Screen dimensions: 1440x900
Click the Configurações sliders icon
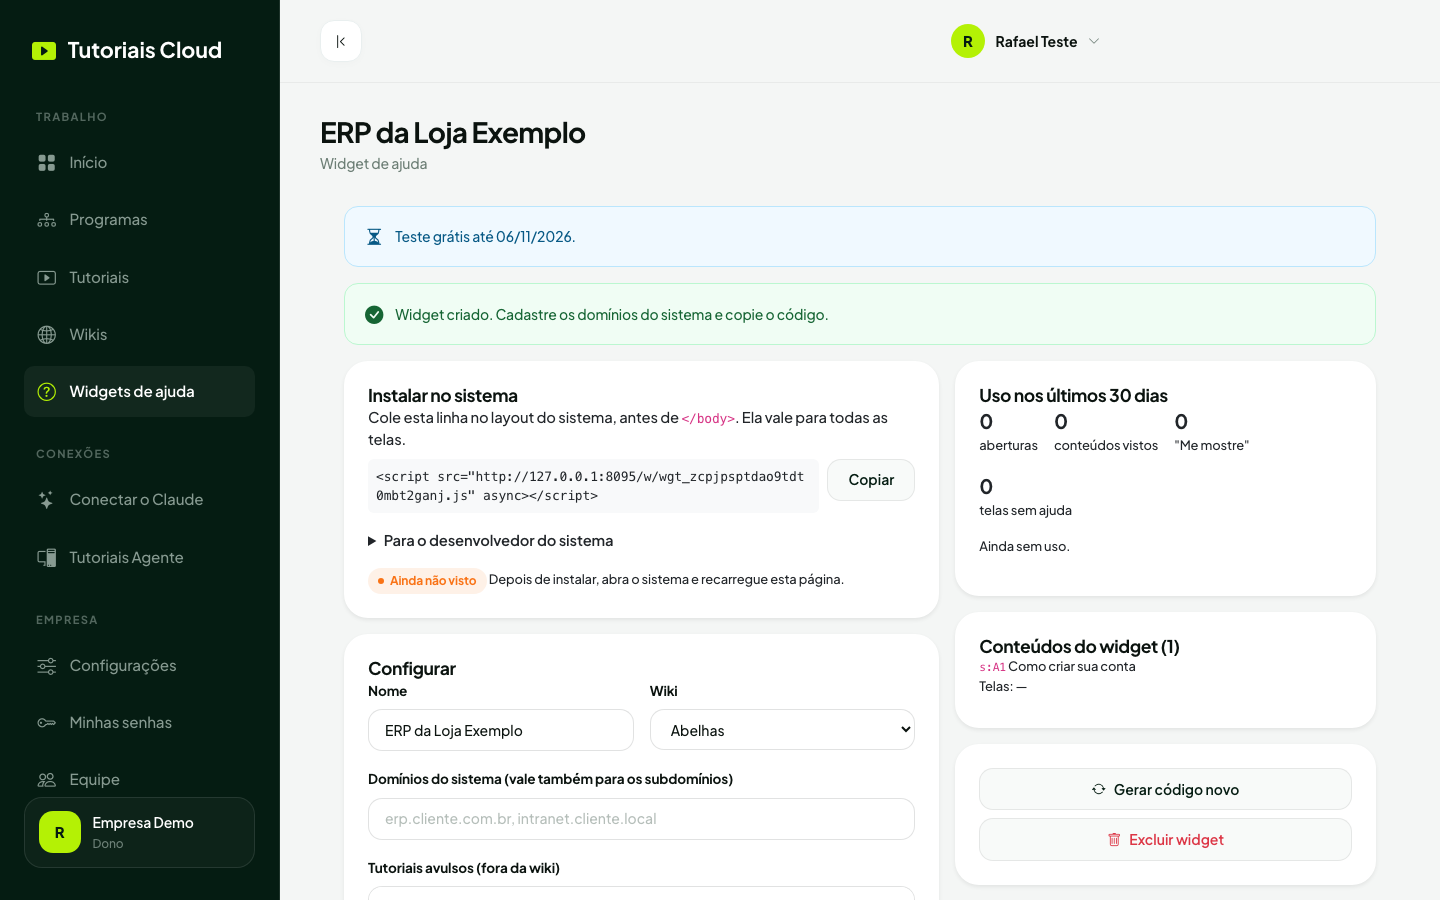click(47, 666)
